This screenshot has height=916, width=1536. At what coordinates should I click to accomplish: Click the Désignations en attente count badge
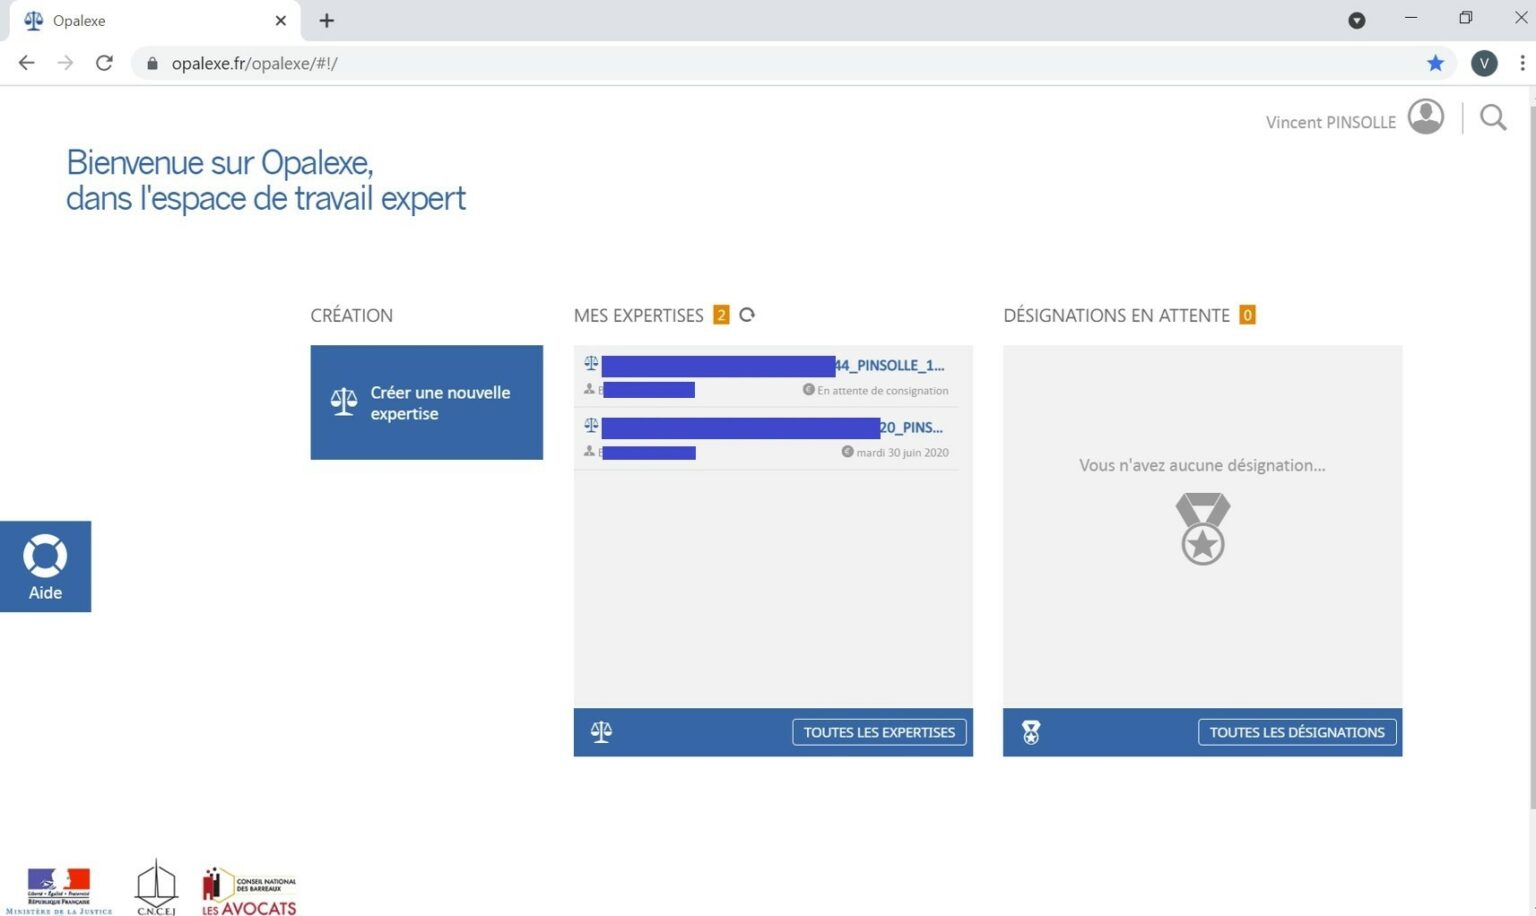pyautogui.click(x=1247, y=315)
